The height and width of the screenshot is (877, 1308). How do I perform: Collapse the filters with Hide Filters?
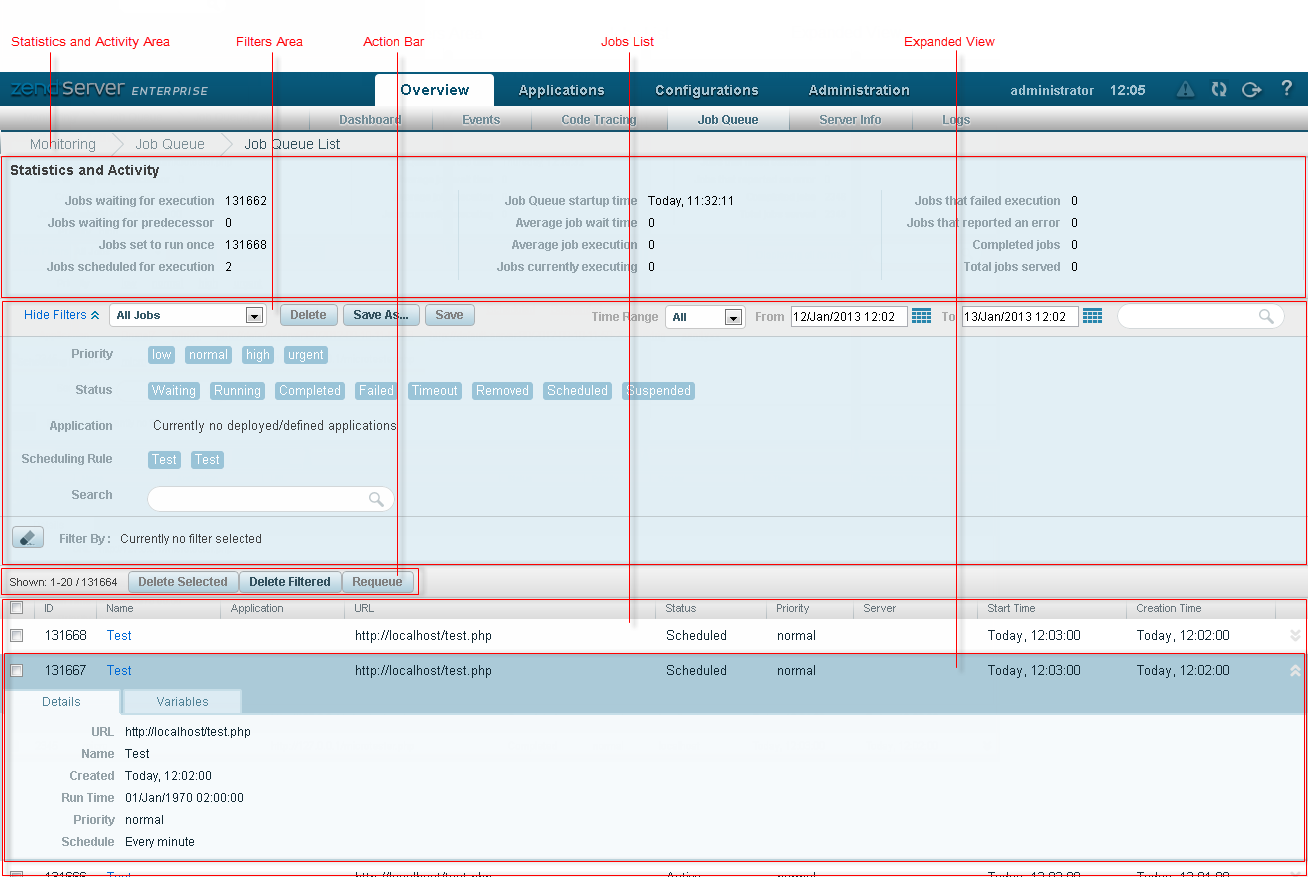[61, 315]
